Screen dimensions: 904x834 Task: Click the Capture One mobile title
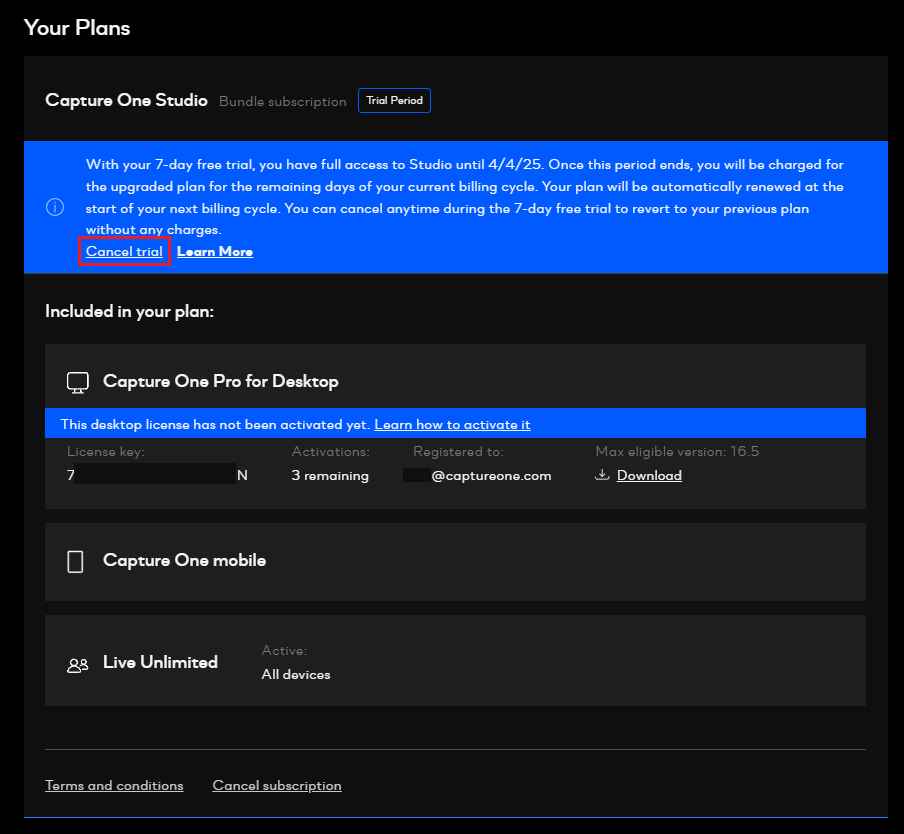[x=184, y=560]
